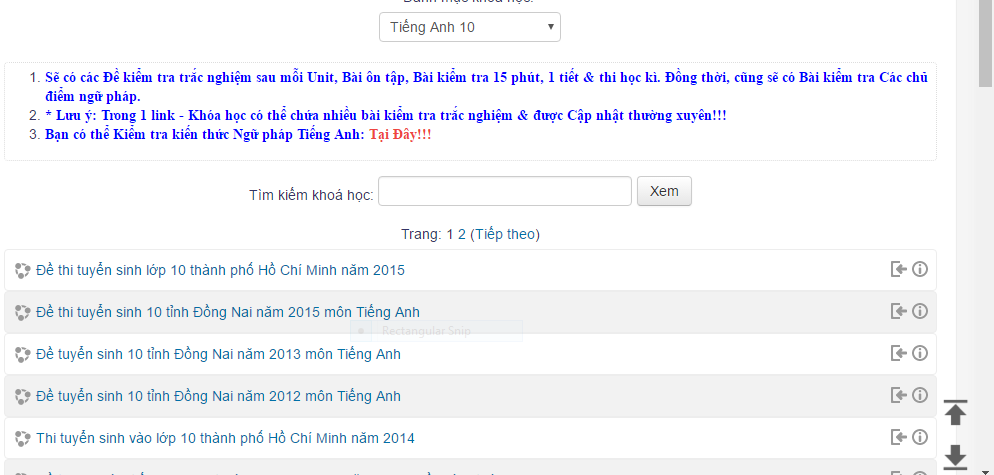
Task: Open Đề thi tuyển sinh lớp 10 Hồ Chí Minh 2015
Action: point(220,270)
